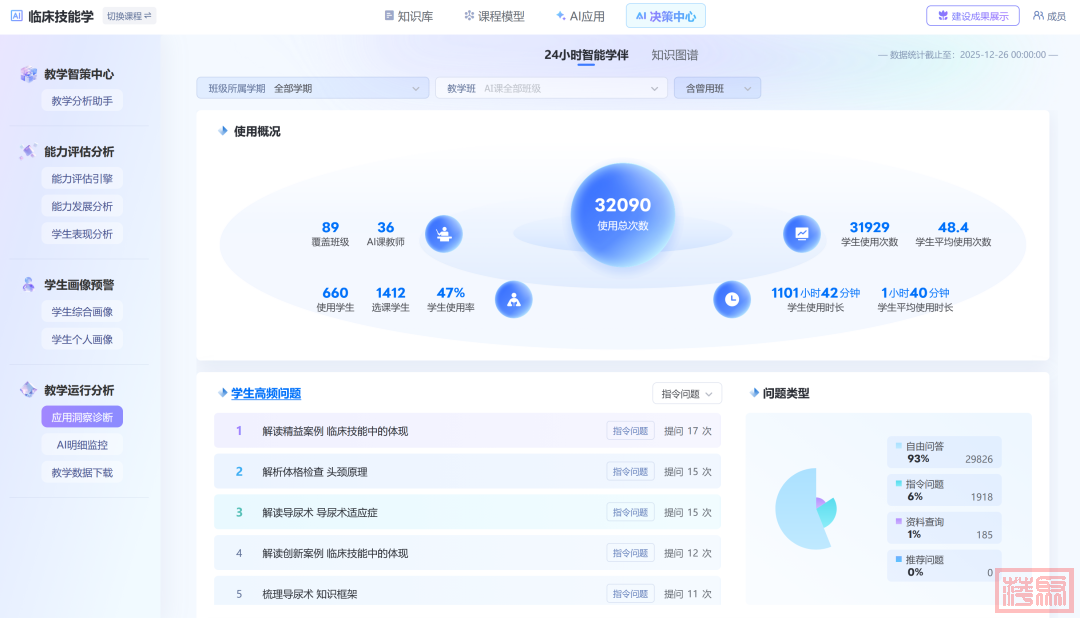The image size is (1080, 618).
Task: Click the 学生画像预警 sidebar icon
Action: tap(28, 285)
